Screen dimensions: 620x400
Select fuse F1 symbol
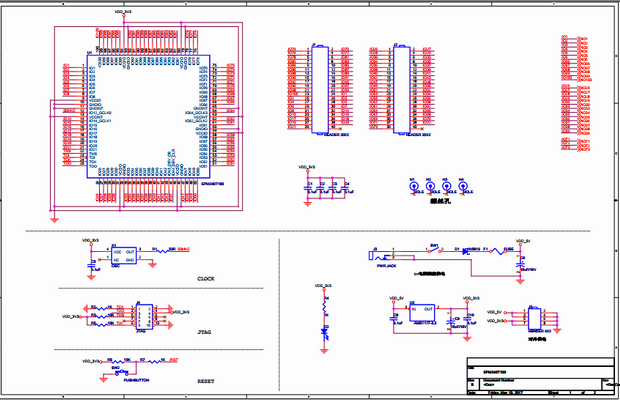point(497,251)
